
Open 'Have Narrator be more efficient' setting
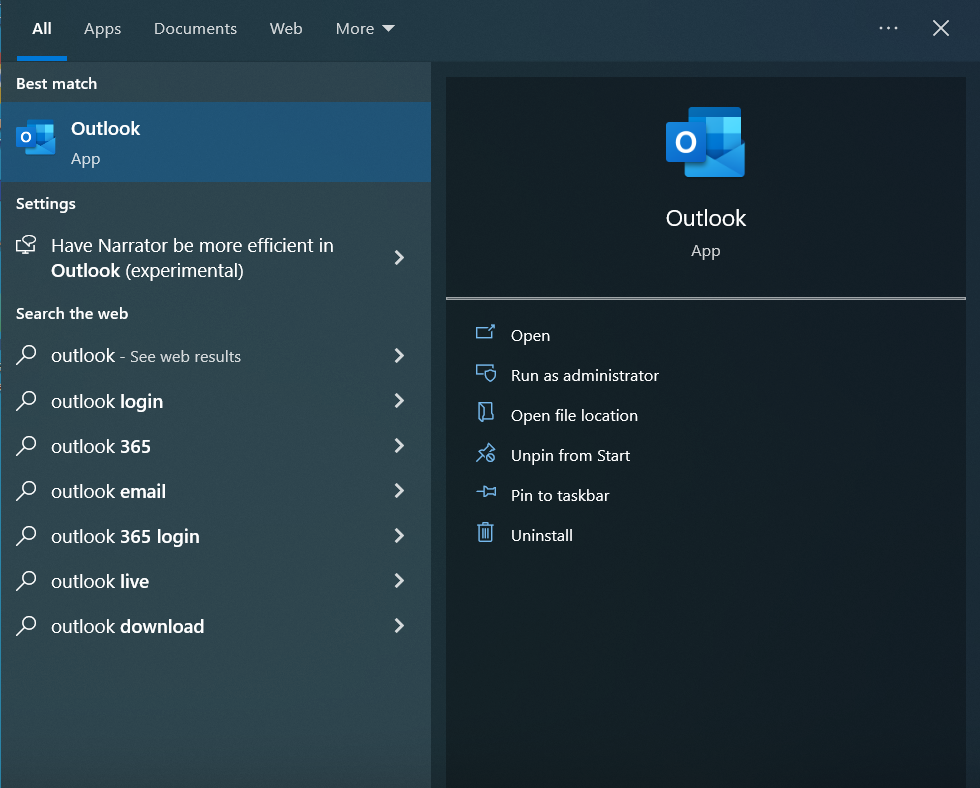click(216, 257)
